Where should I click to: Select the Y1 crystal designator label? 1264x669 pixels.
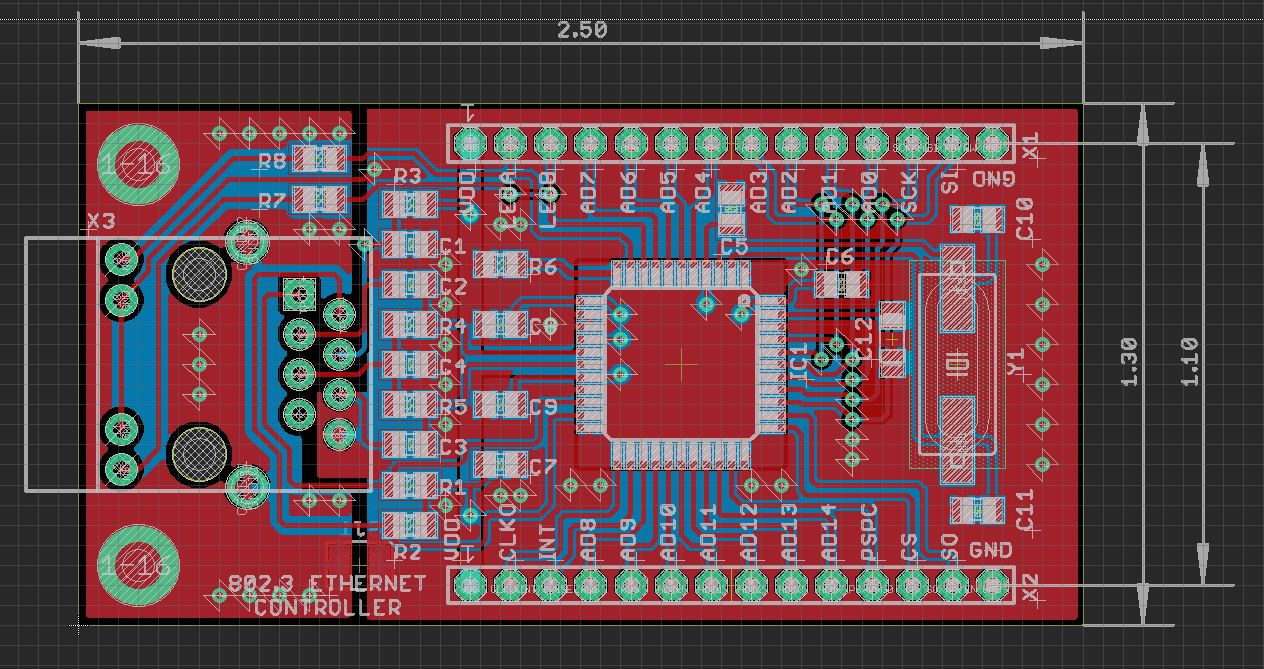click(x=1017, y=362)
